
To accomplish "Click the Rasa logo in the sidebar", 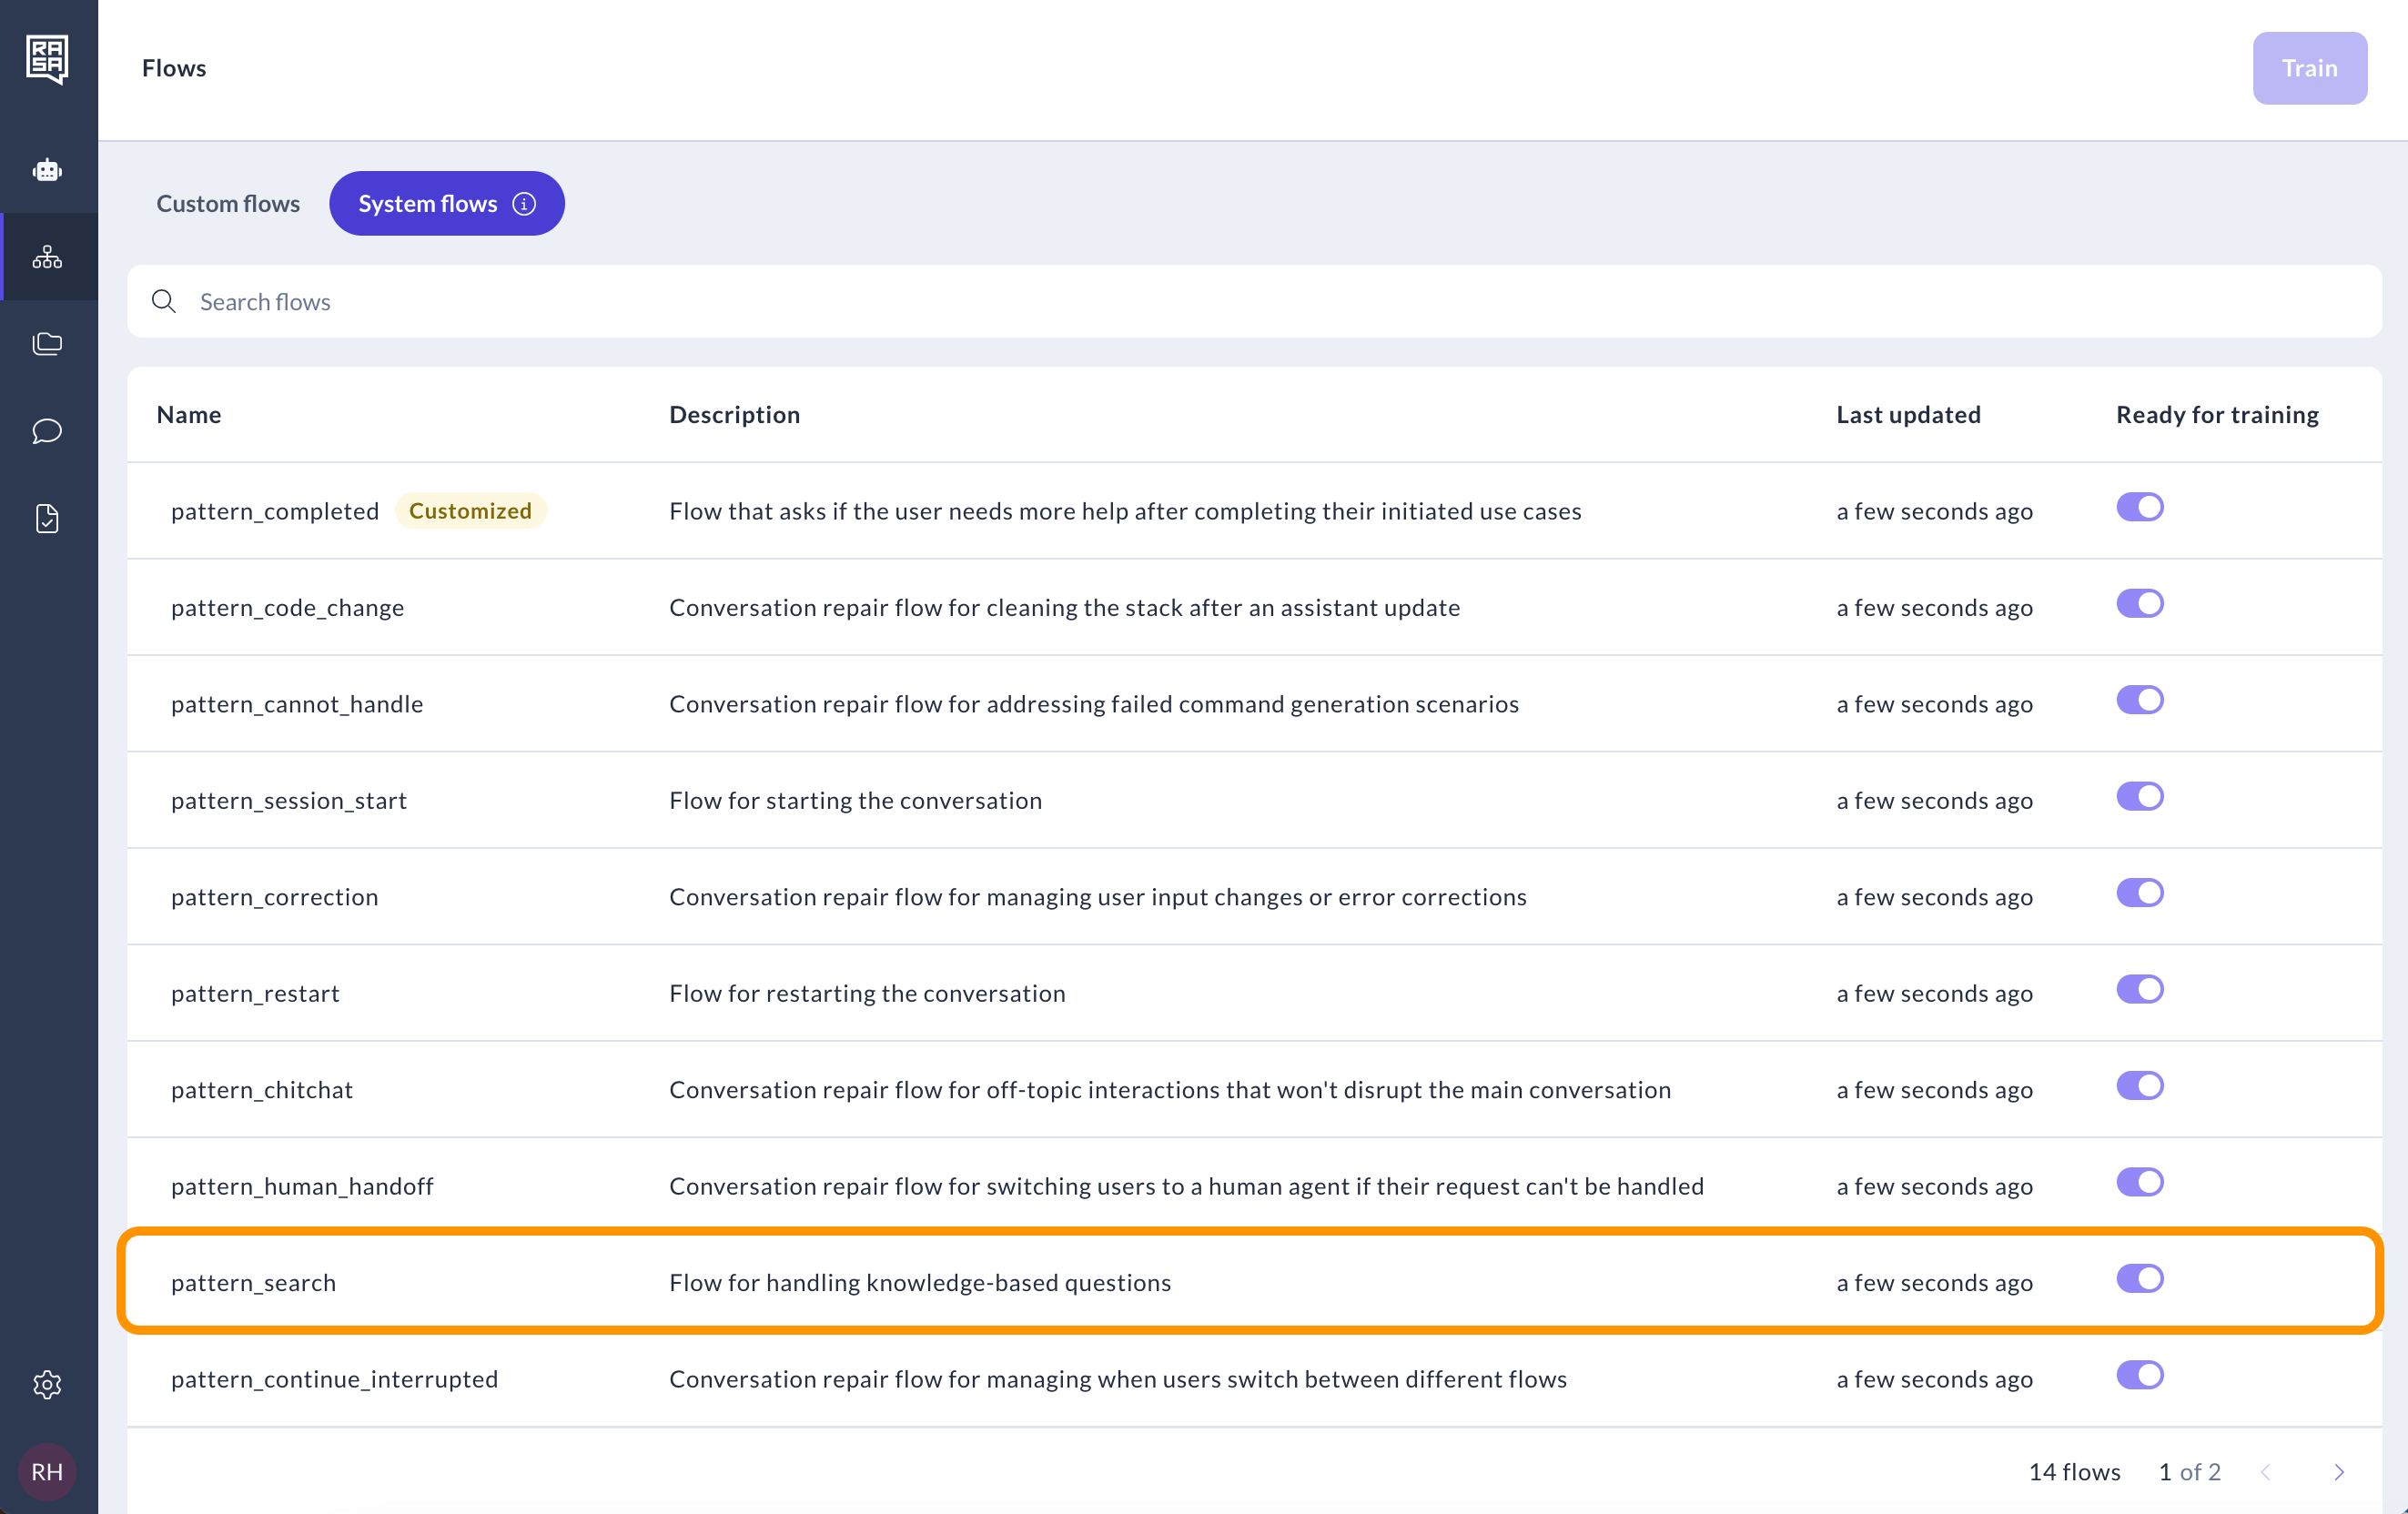I will pos(47,59).
